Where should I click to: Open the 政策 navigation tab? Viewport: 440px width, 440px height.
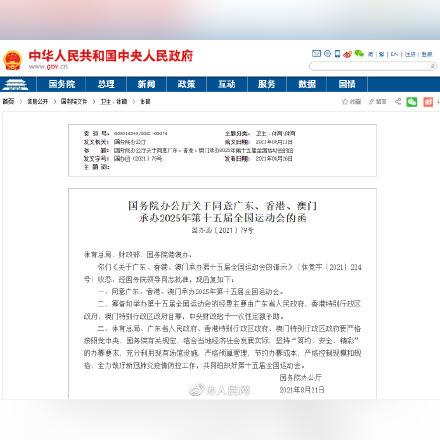coord(186,84)
